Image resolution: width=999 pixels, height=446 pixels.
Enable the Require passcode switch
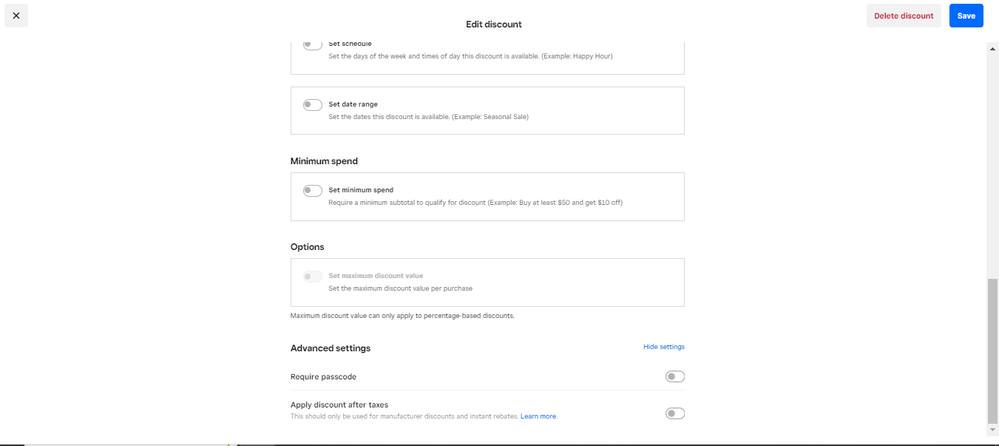point(675,377)
